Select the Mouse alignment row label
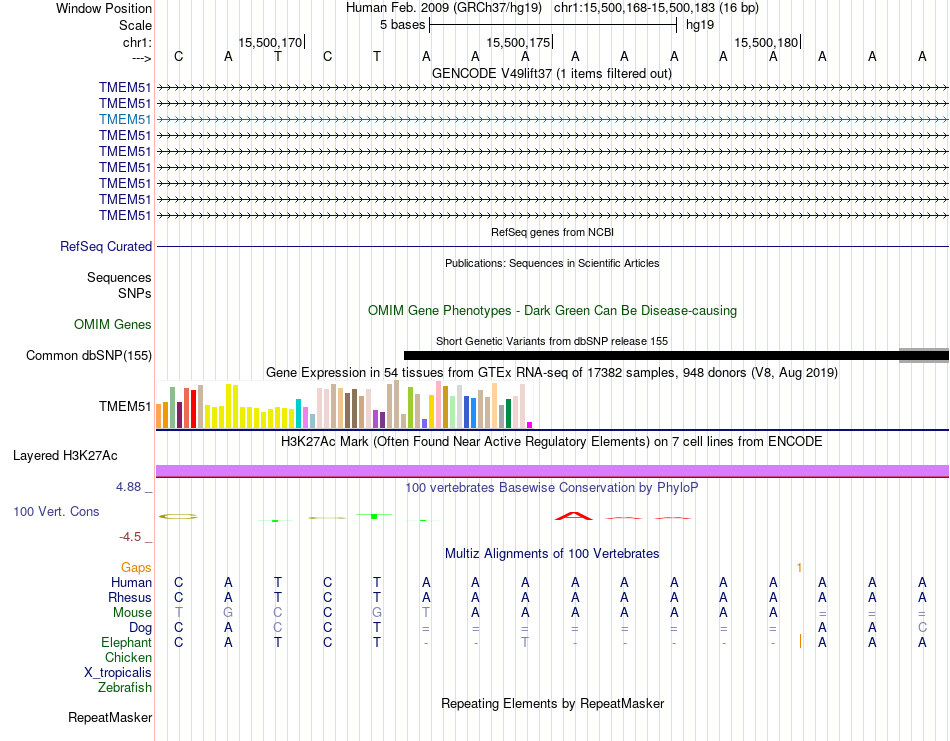Screen dimensions: 950x741 (x=132, y=613)
